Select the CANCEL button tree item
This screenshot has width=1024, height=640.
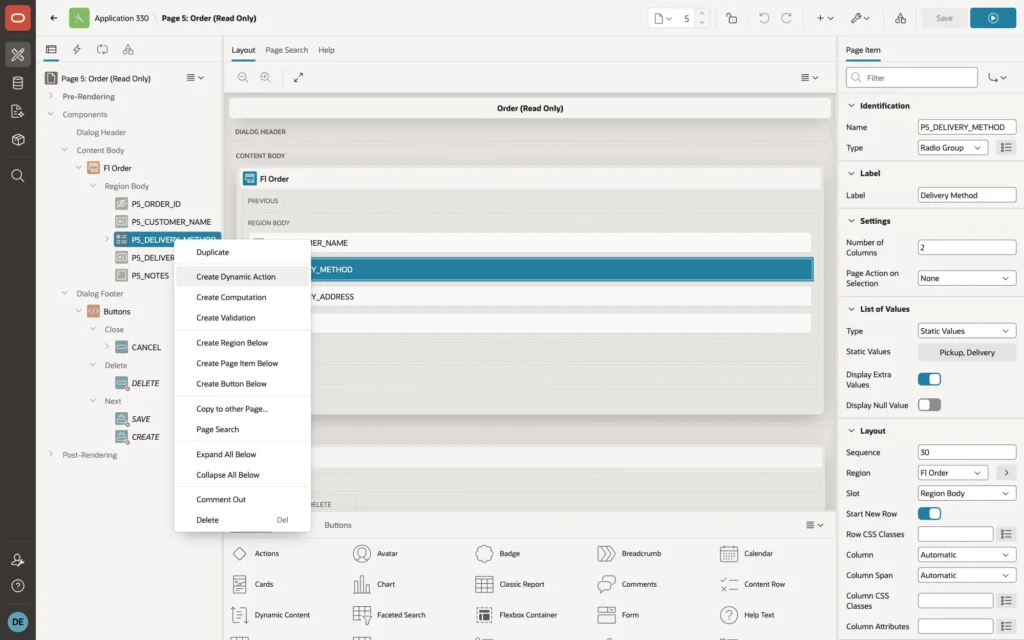(146, 347)
